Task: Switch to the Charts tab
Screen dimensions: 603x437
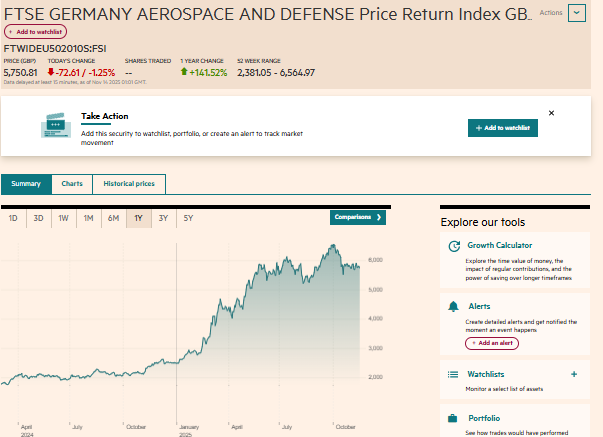Action: [72, 184]
